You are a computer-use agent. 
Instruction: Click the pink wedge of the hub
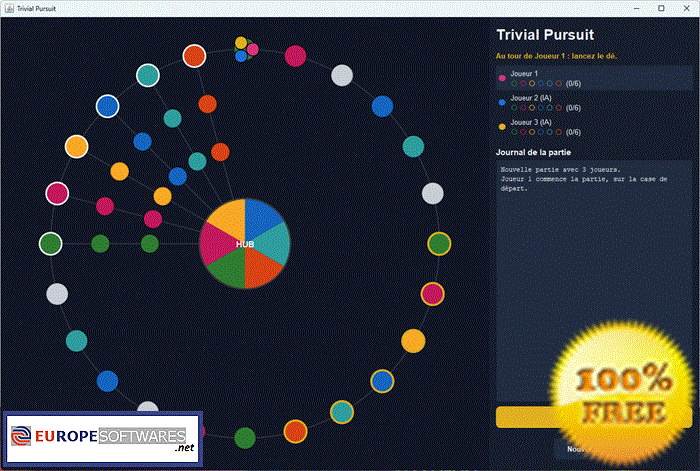click(x=214, y=244)
